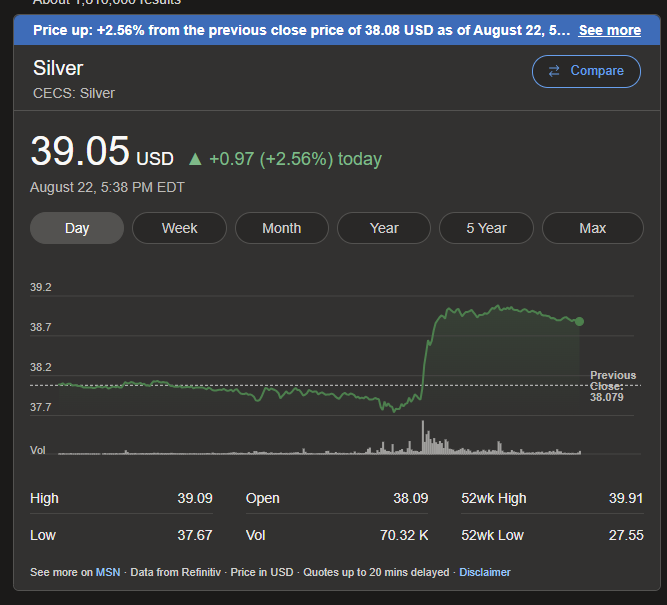Open the Disclaimer link
Screen dimensions: 667x605
coord(485,572)
